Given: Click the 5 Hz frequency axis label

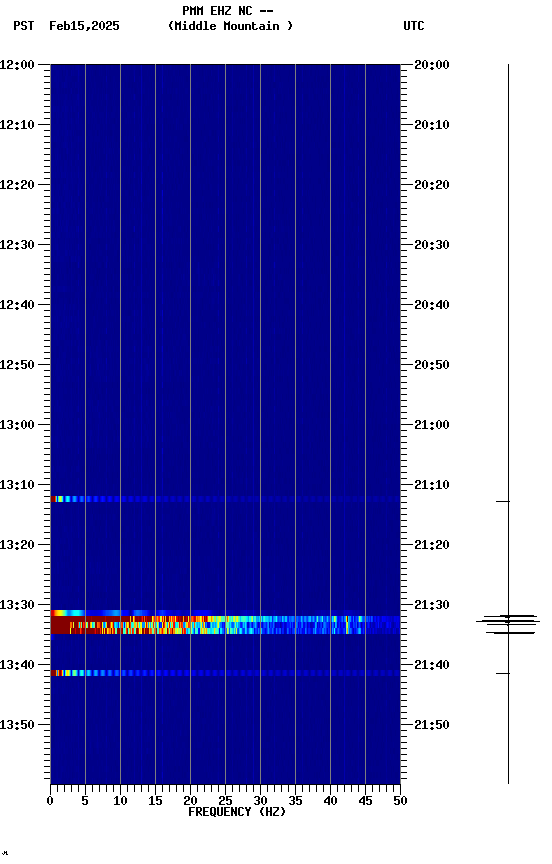Looking at the screenshot, I should (x=85, y=801).
